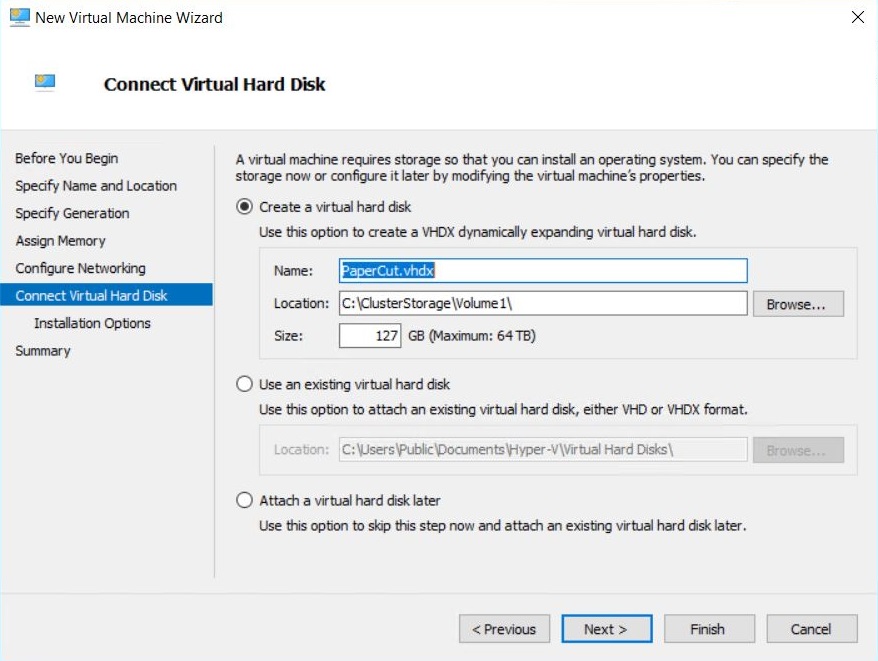The image size is (878, 661).
Task: Select Create a virtual hard disk option
Action: [x=244, y=207]
